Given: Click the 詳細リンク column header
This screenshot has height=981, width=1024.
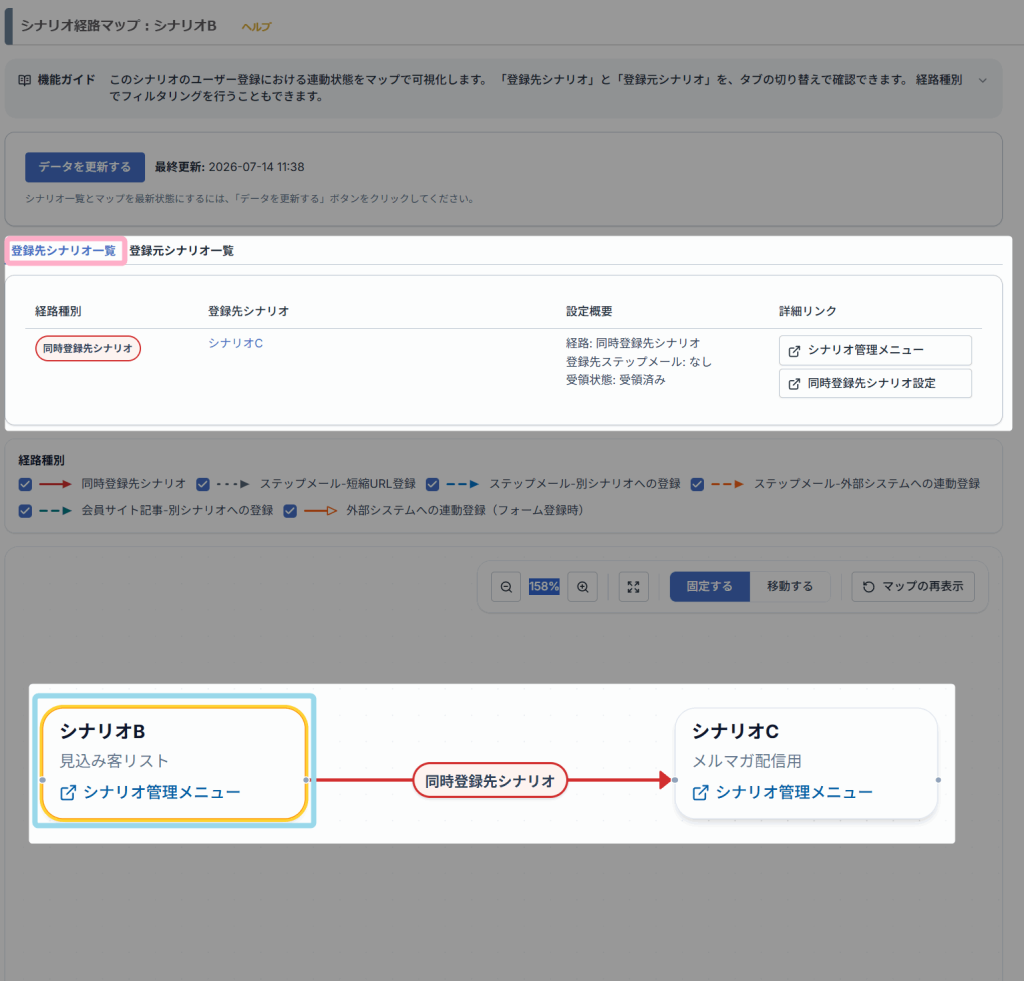Looking at the screenshot, I should tap(808, 312).
